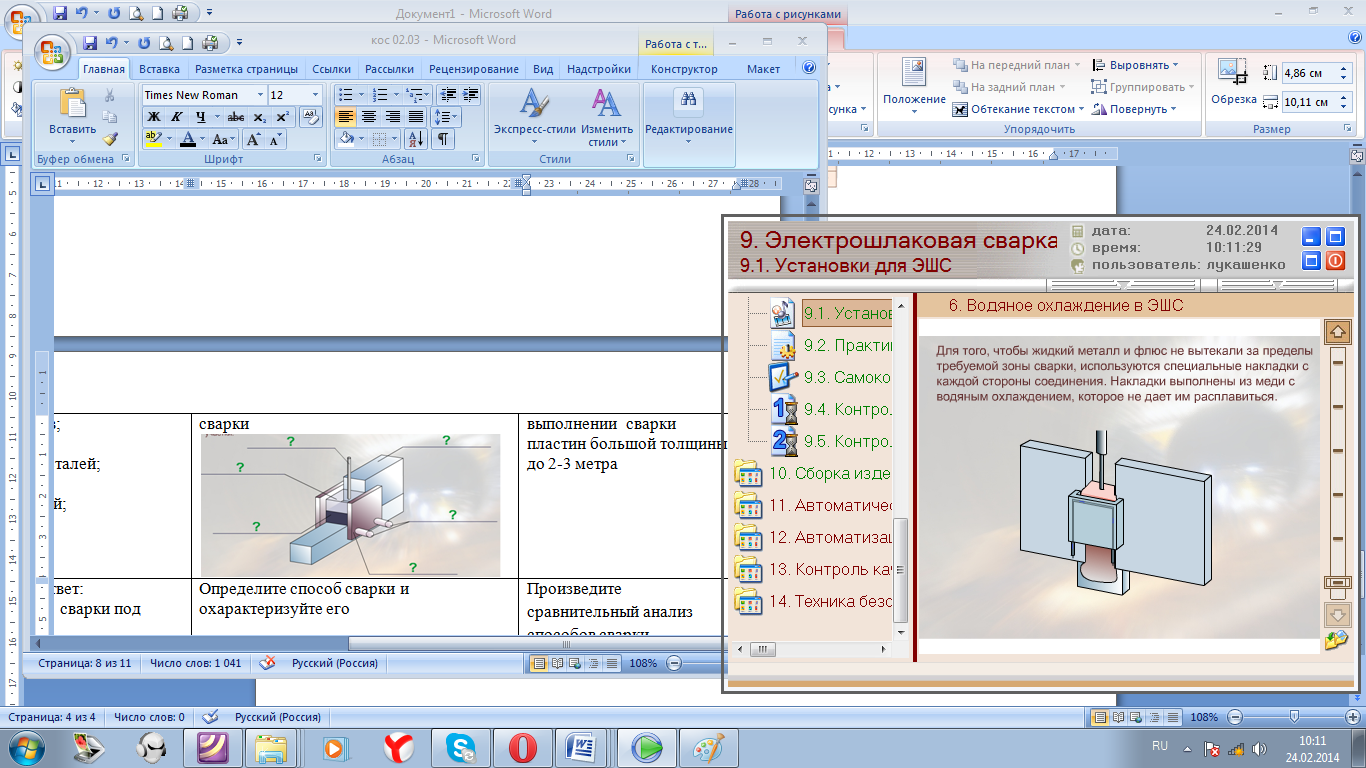Switch to the Вставка tab

[x=160, y=69]
